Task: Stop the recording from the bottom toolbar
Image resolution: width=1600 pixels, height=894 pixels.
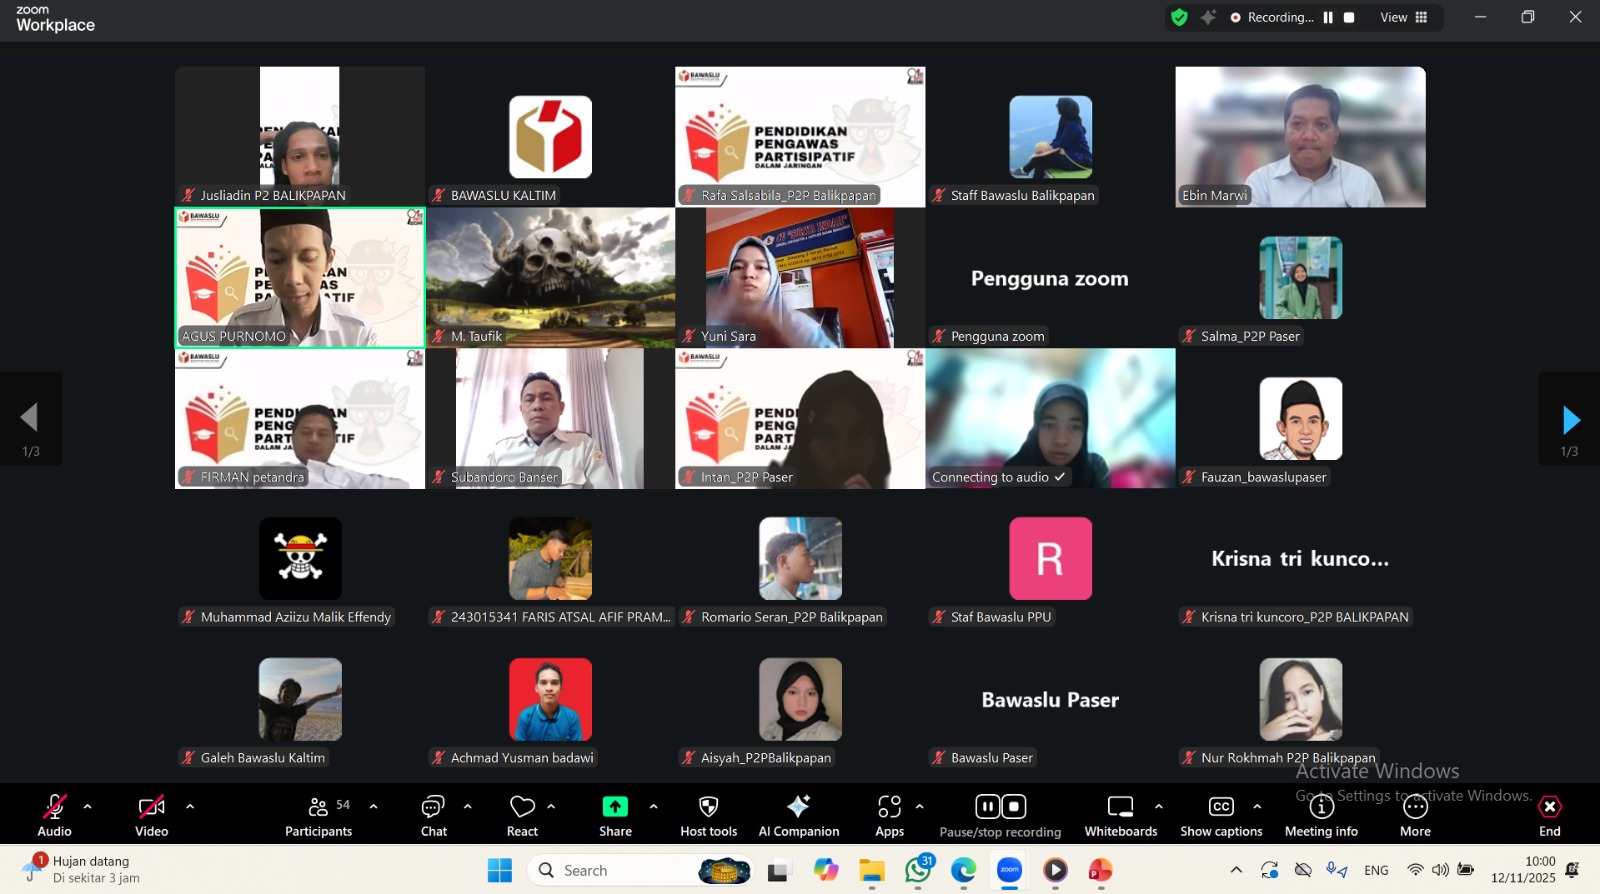Action: pyautogui.click(x=1014, y=806)
